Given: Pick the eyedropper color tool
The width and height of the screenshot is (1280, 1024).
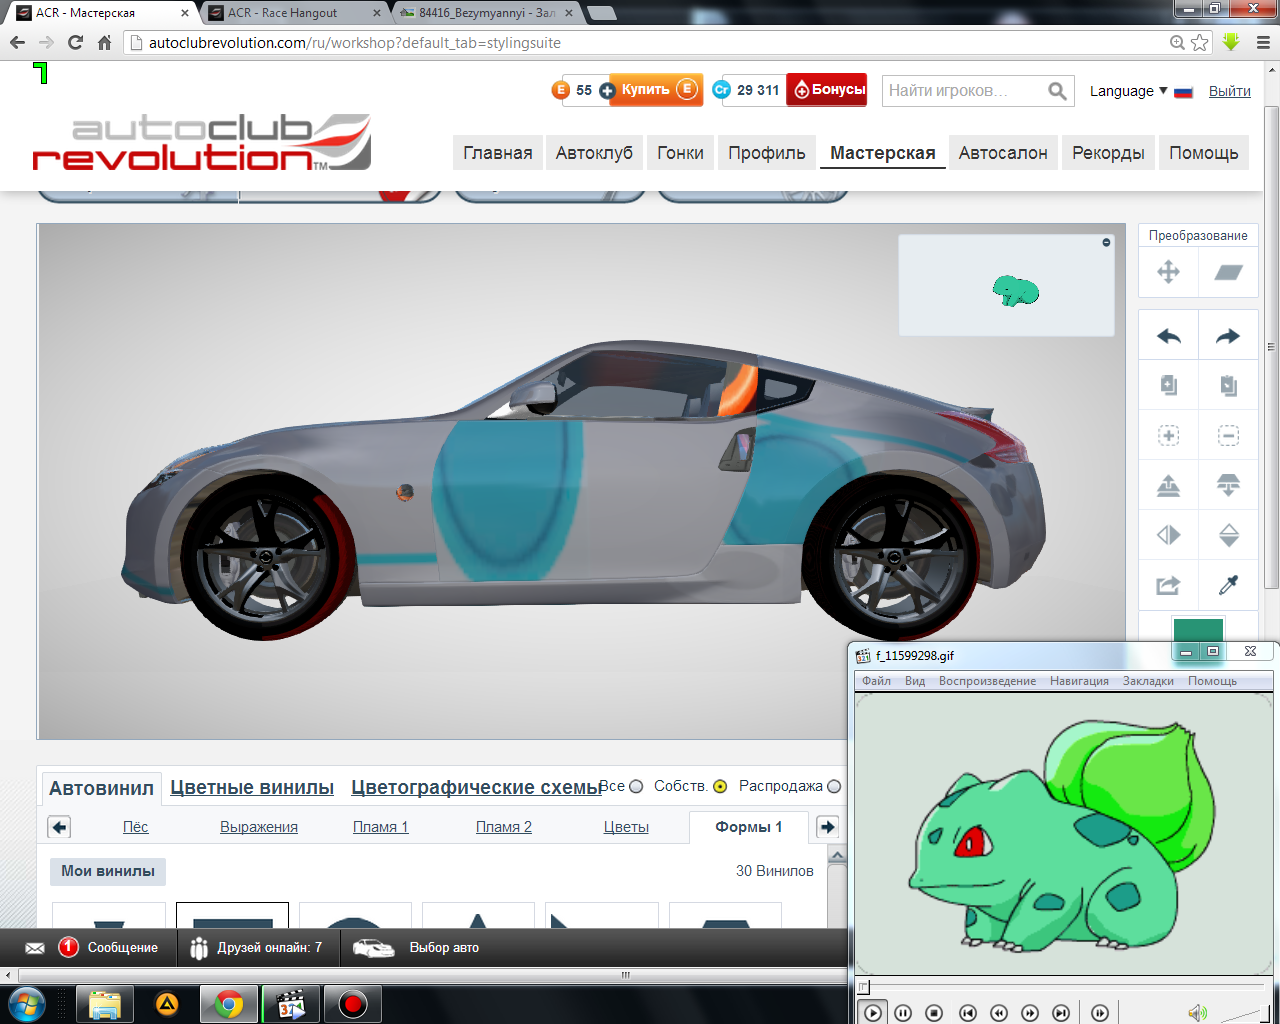Looking at the screenshot, I should pos(1228,585).
